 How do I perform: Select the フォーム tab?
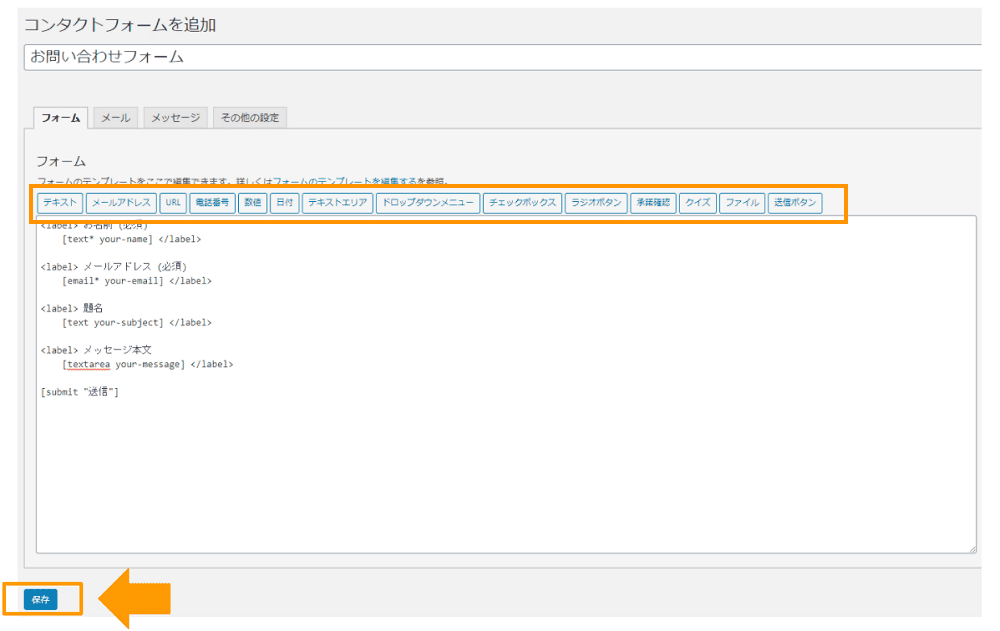coord(61,118)
